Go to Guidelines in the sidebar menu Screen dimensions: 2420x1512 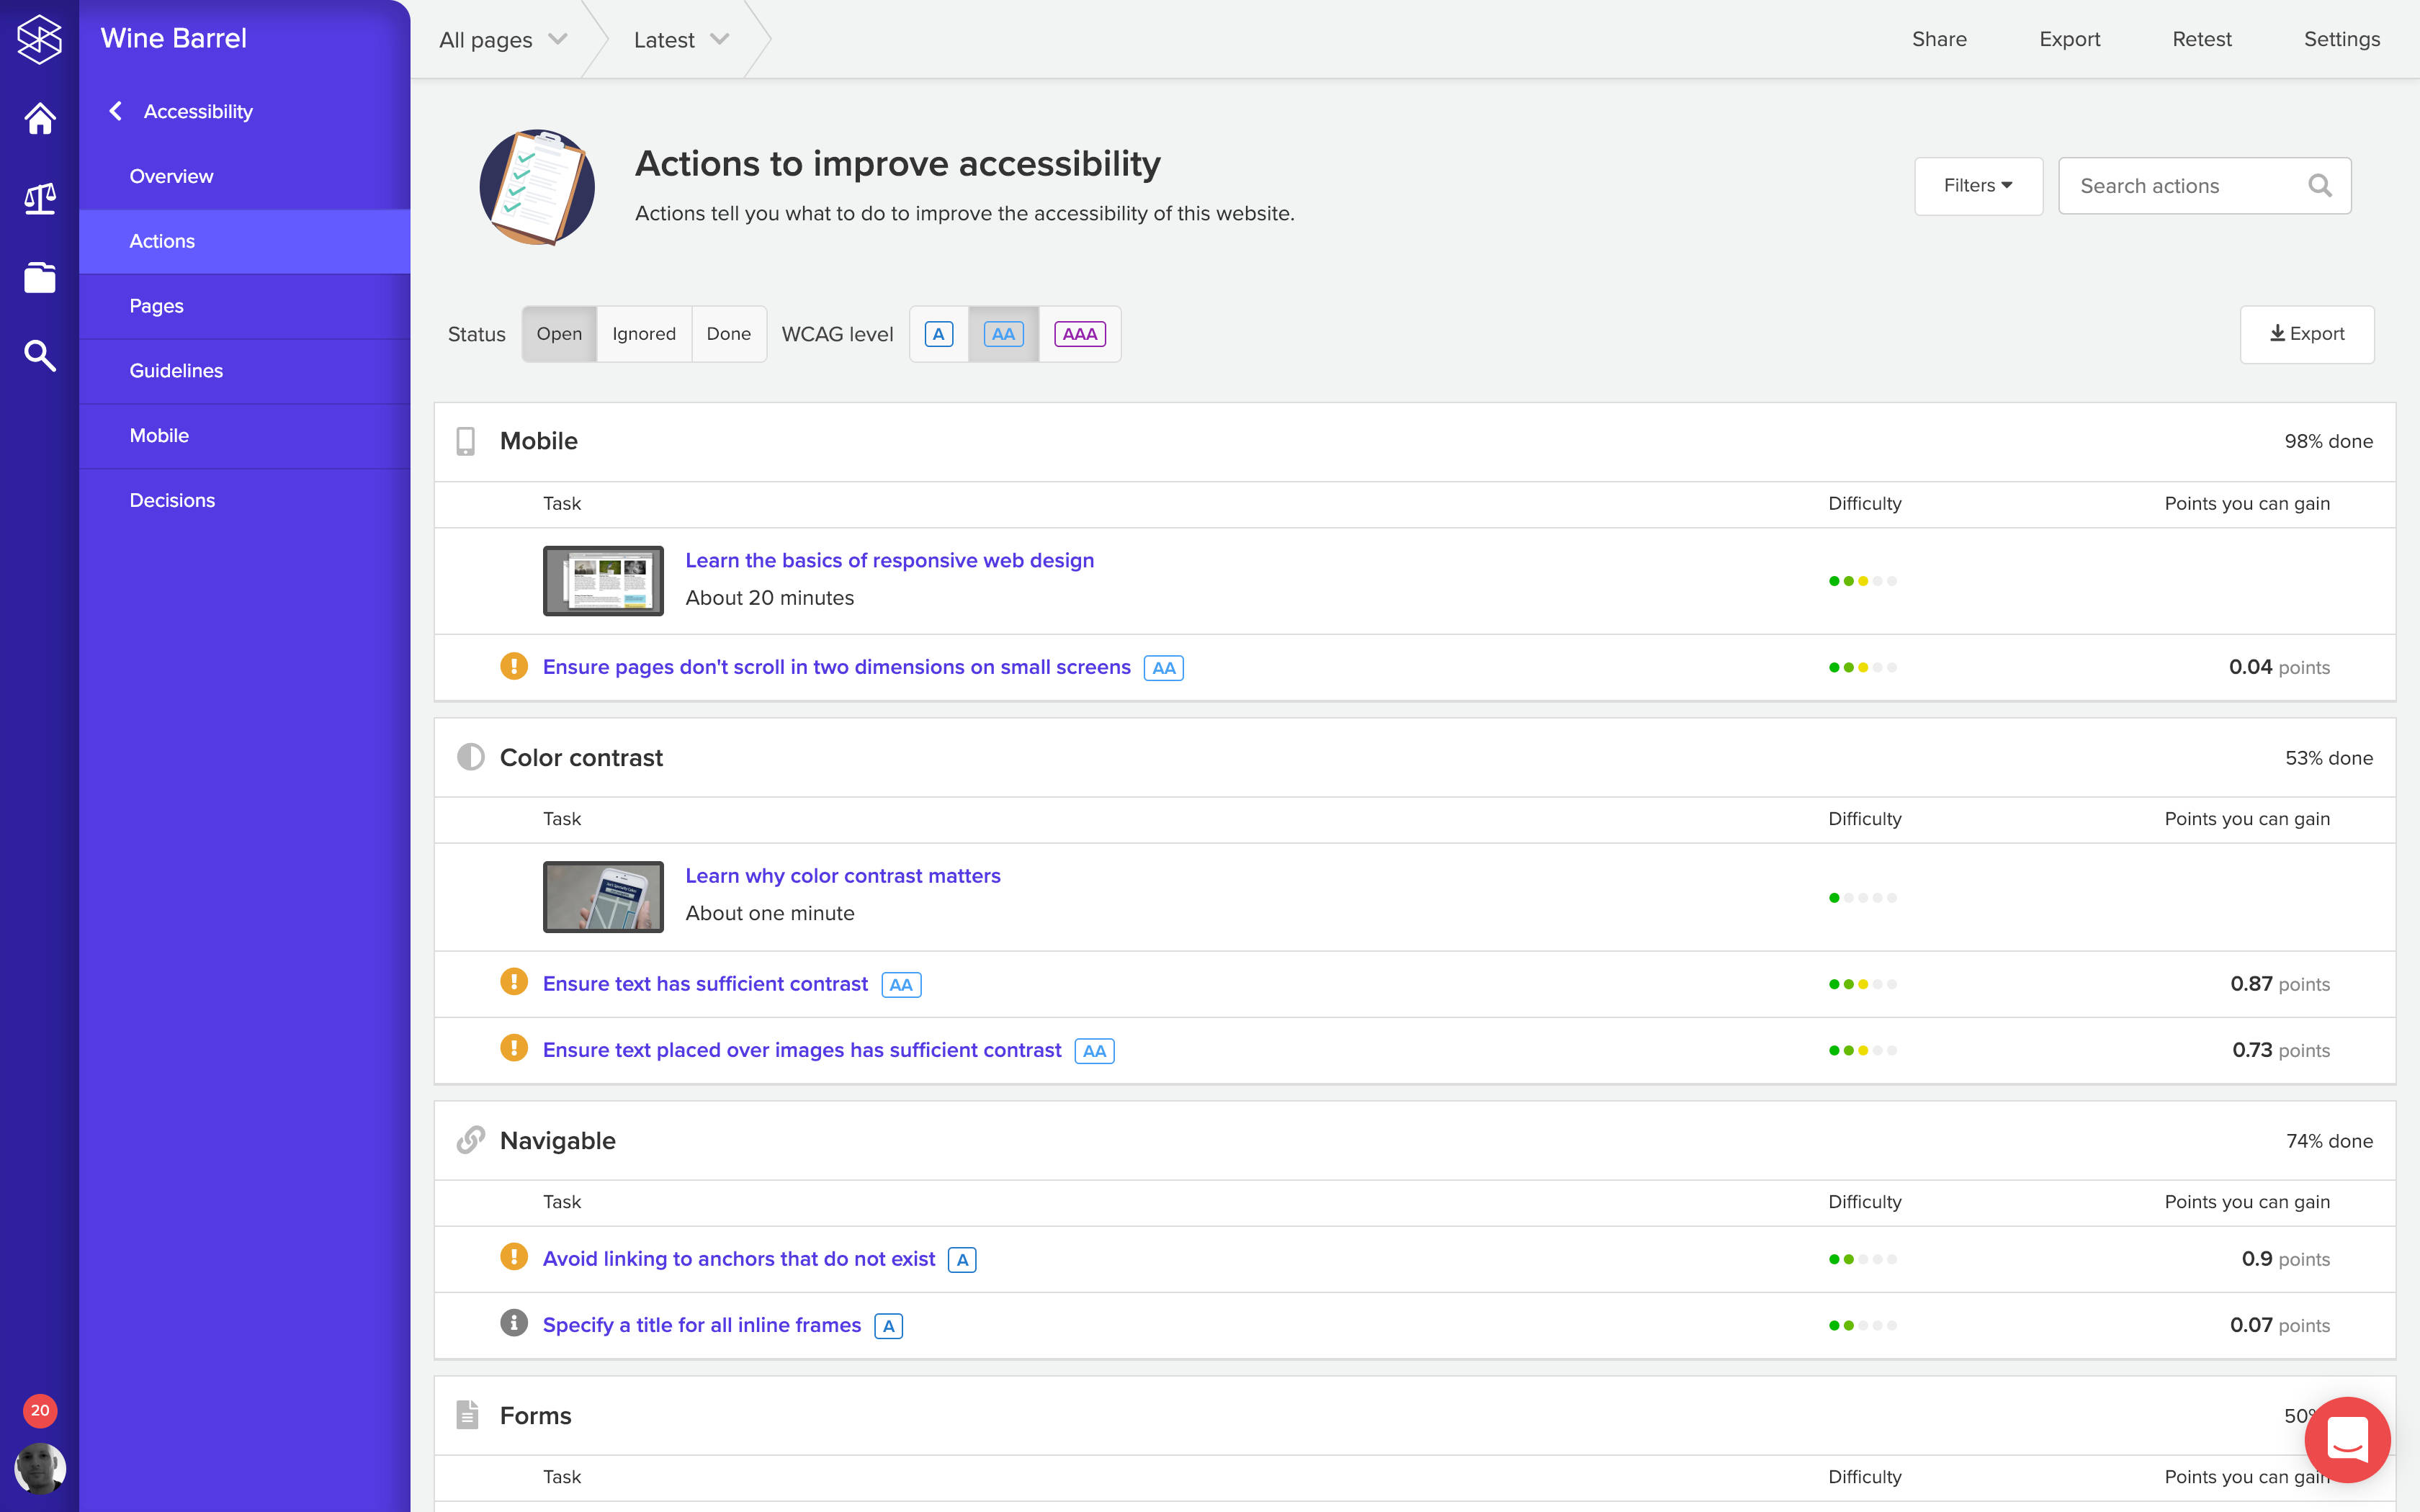(176, 371)
